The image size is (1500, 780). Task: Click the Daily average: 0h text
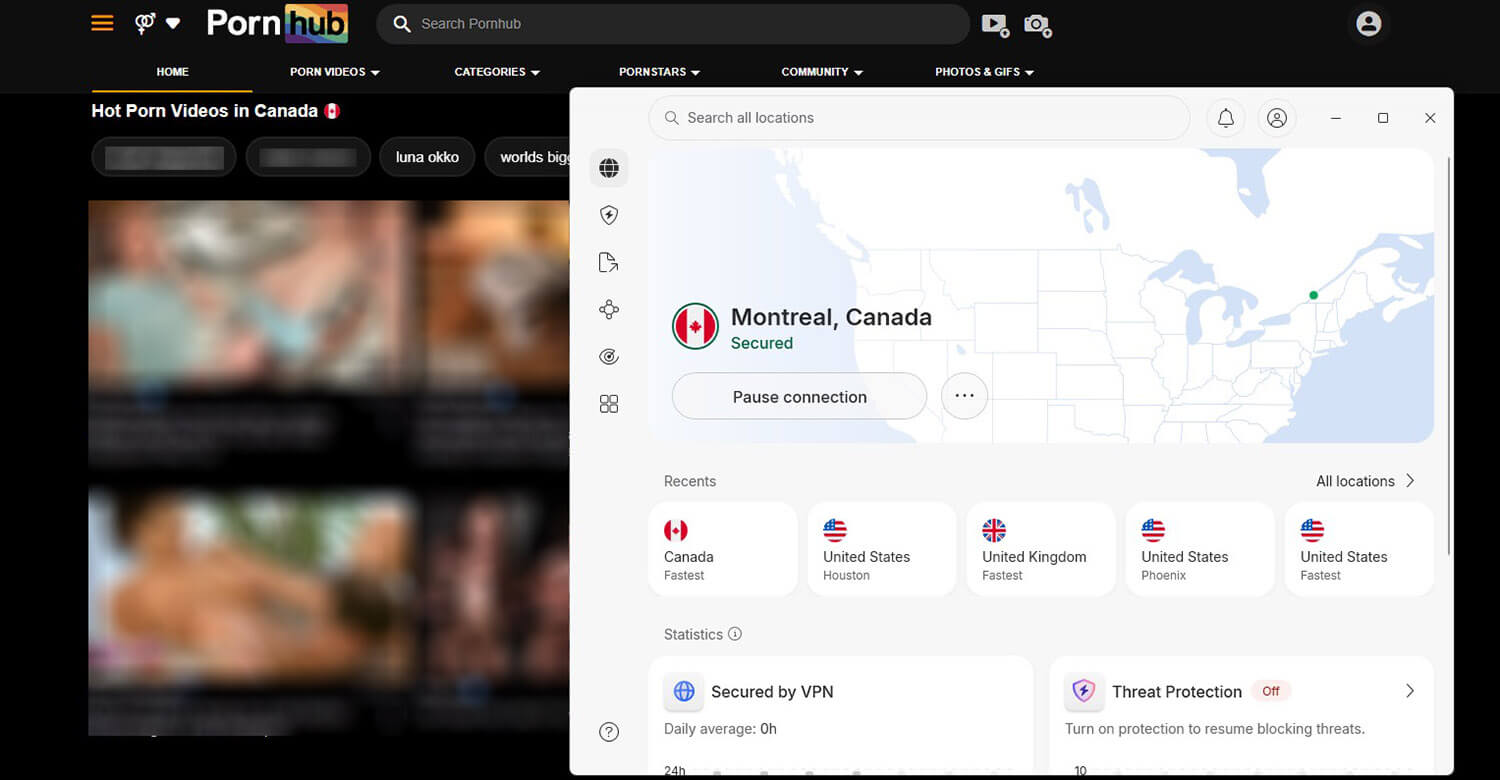pos(720,729)
